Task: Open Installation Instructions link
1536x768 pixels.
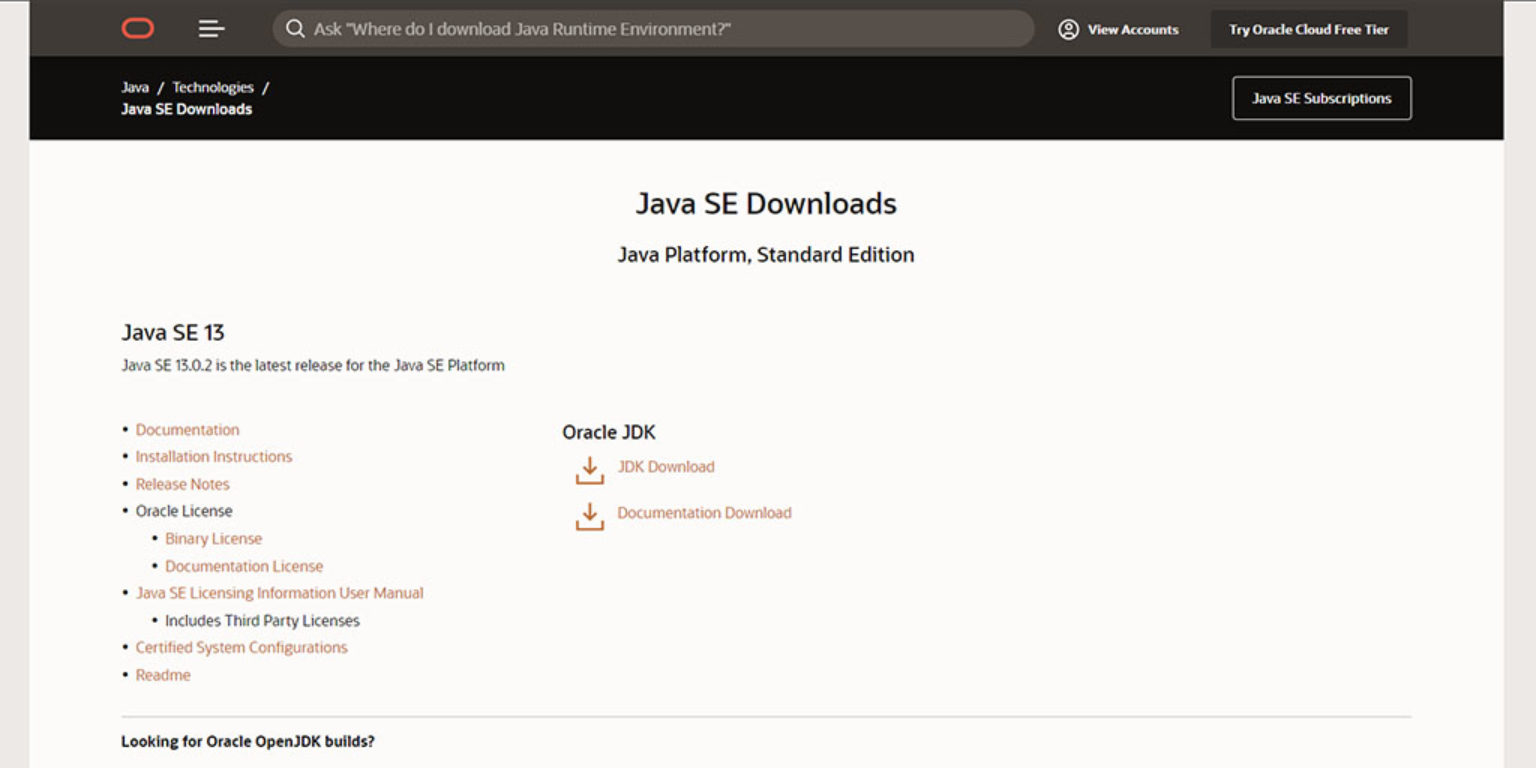Action: (x=214, y=457)
